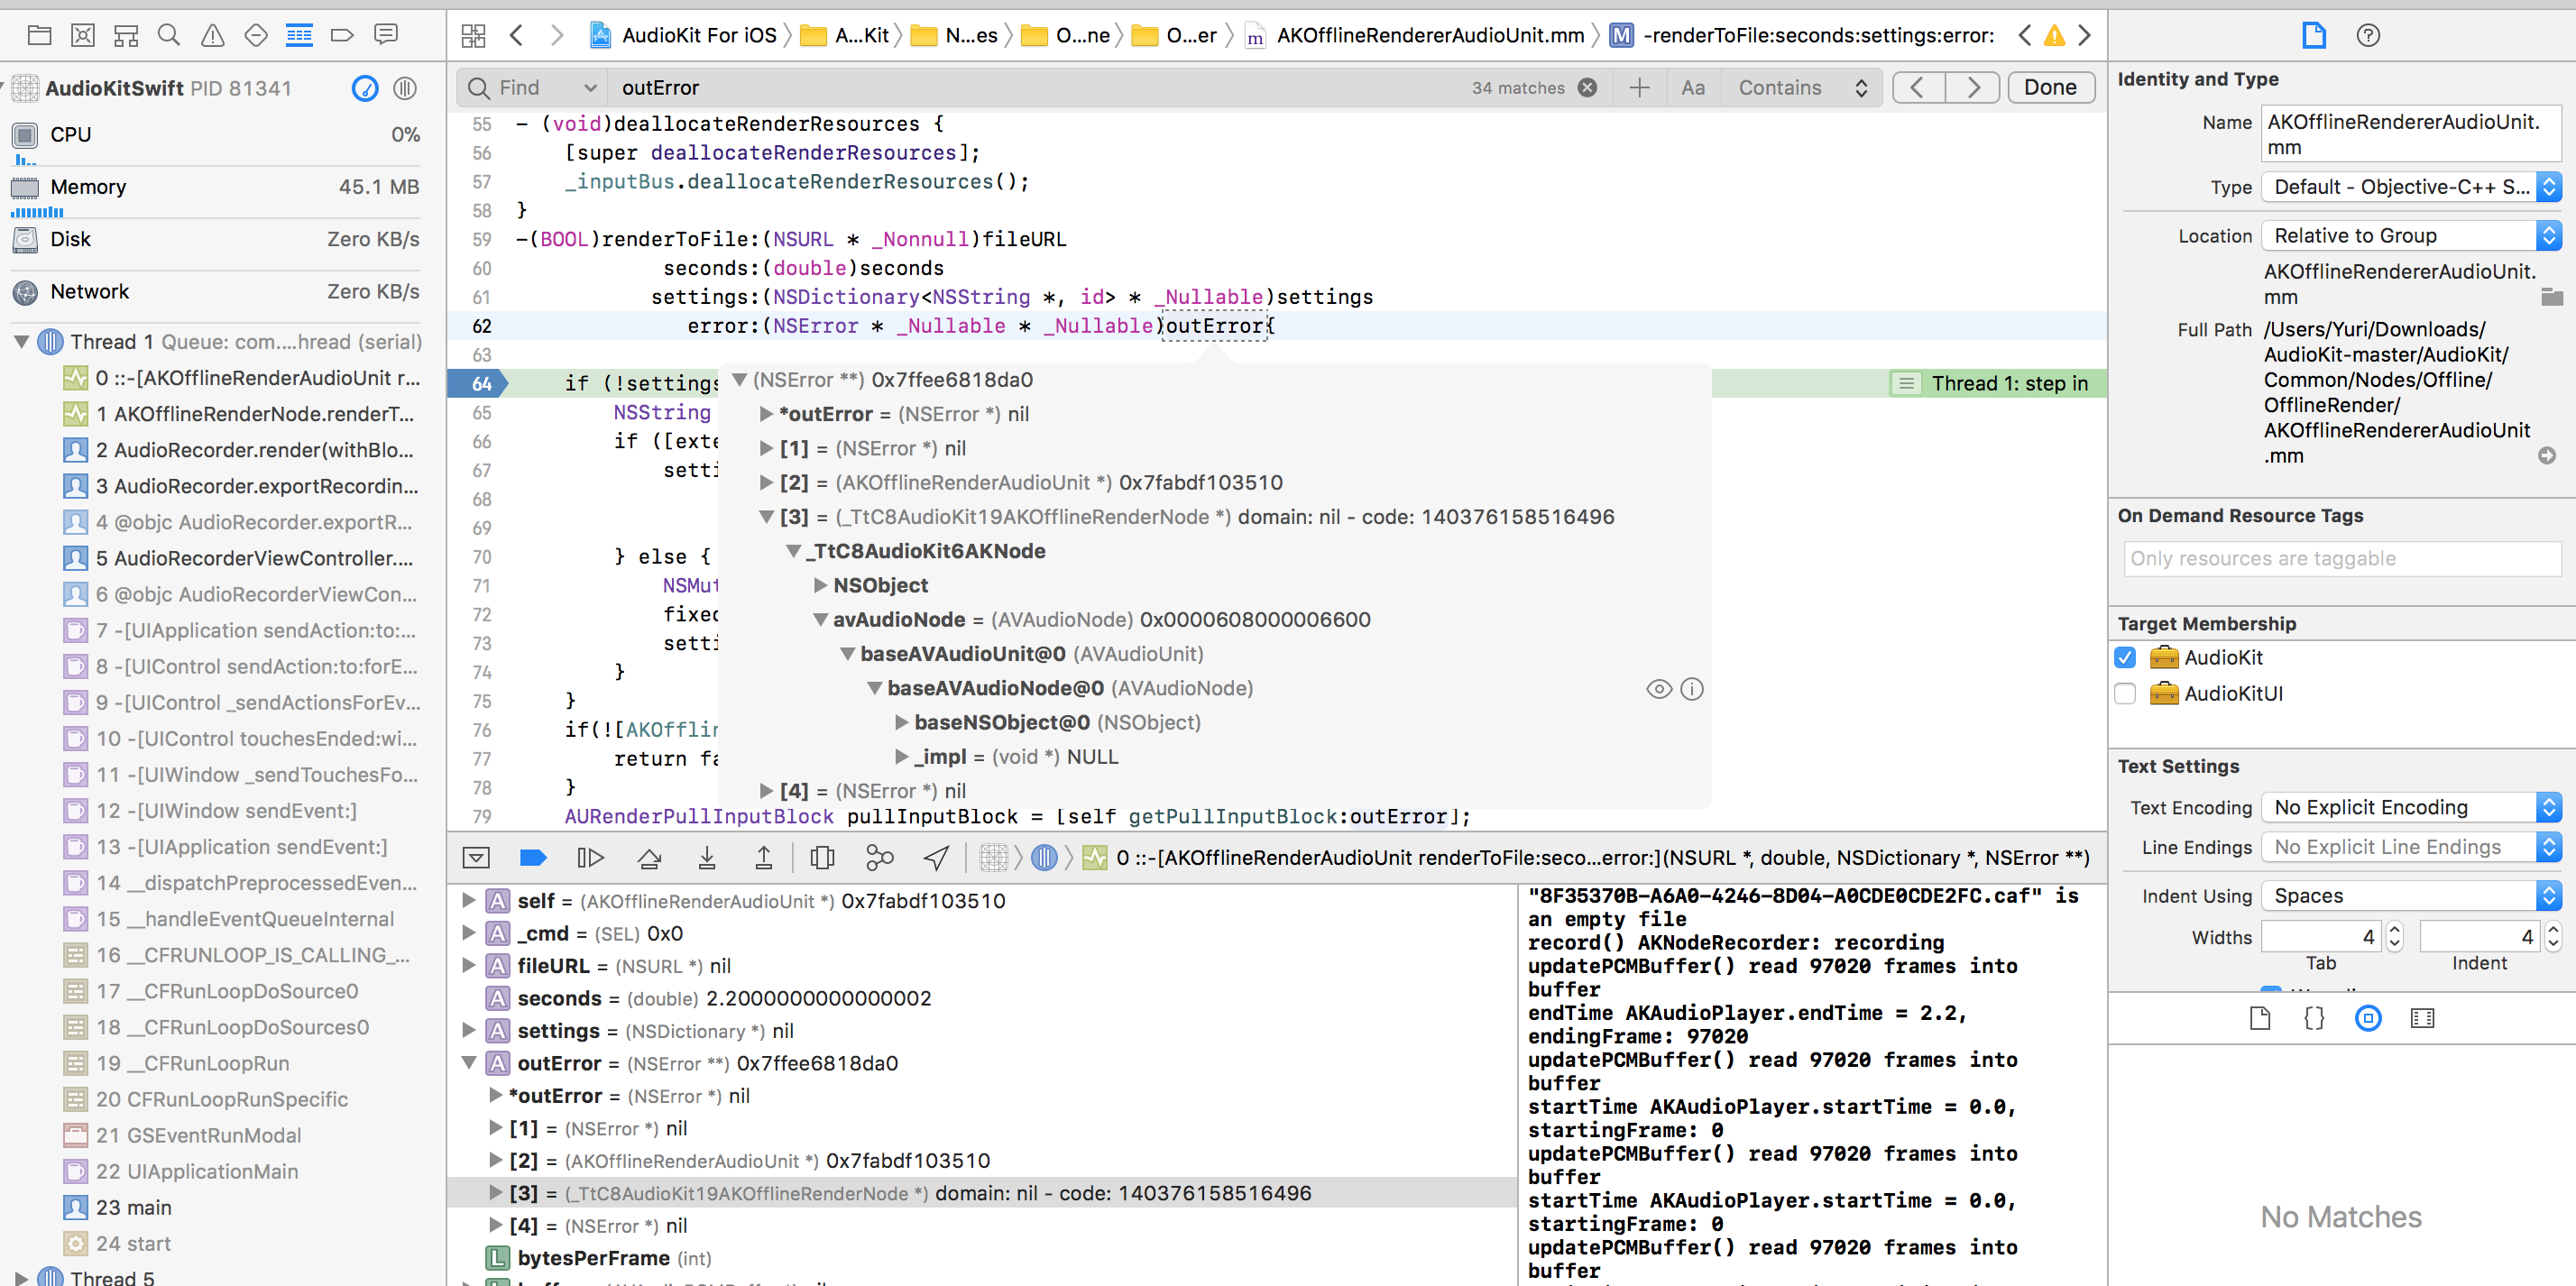2576x1286 pixels.
Task: Go to next find match
Action: 1972,88
